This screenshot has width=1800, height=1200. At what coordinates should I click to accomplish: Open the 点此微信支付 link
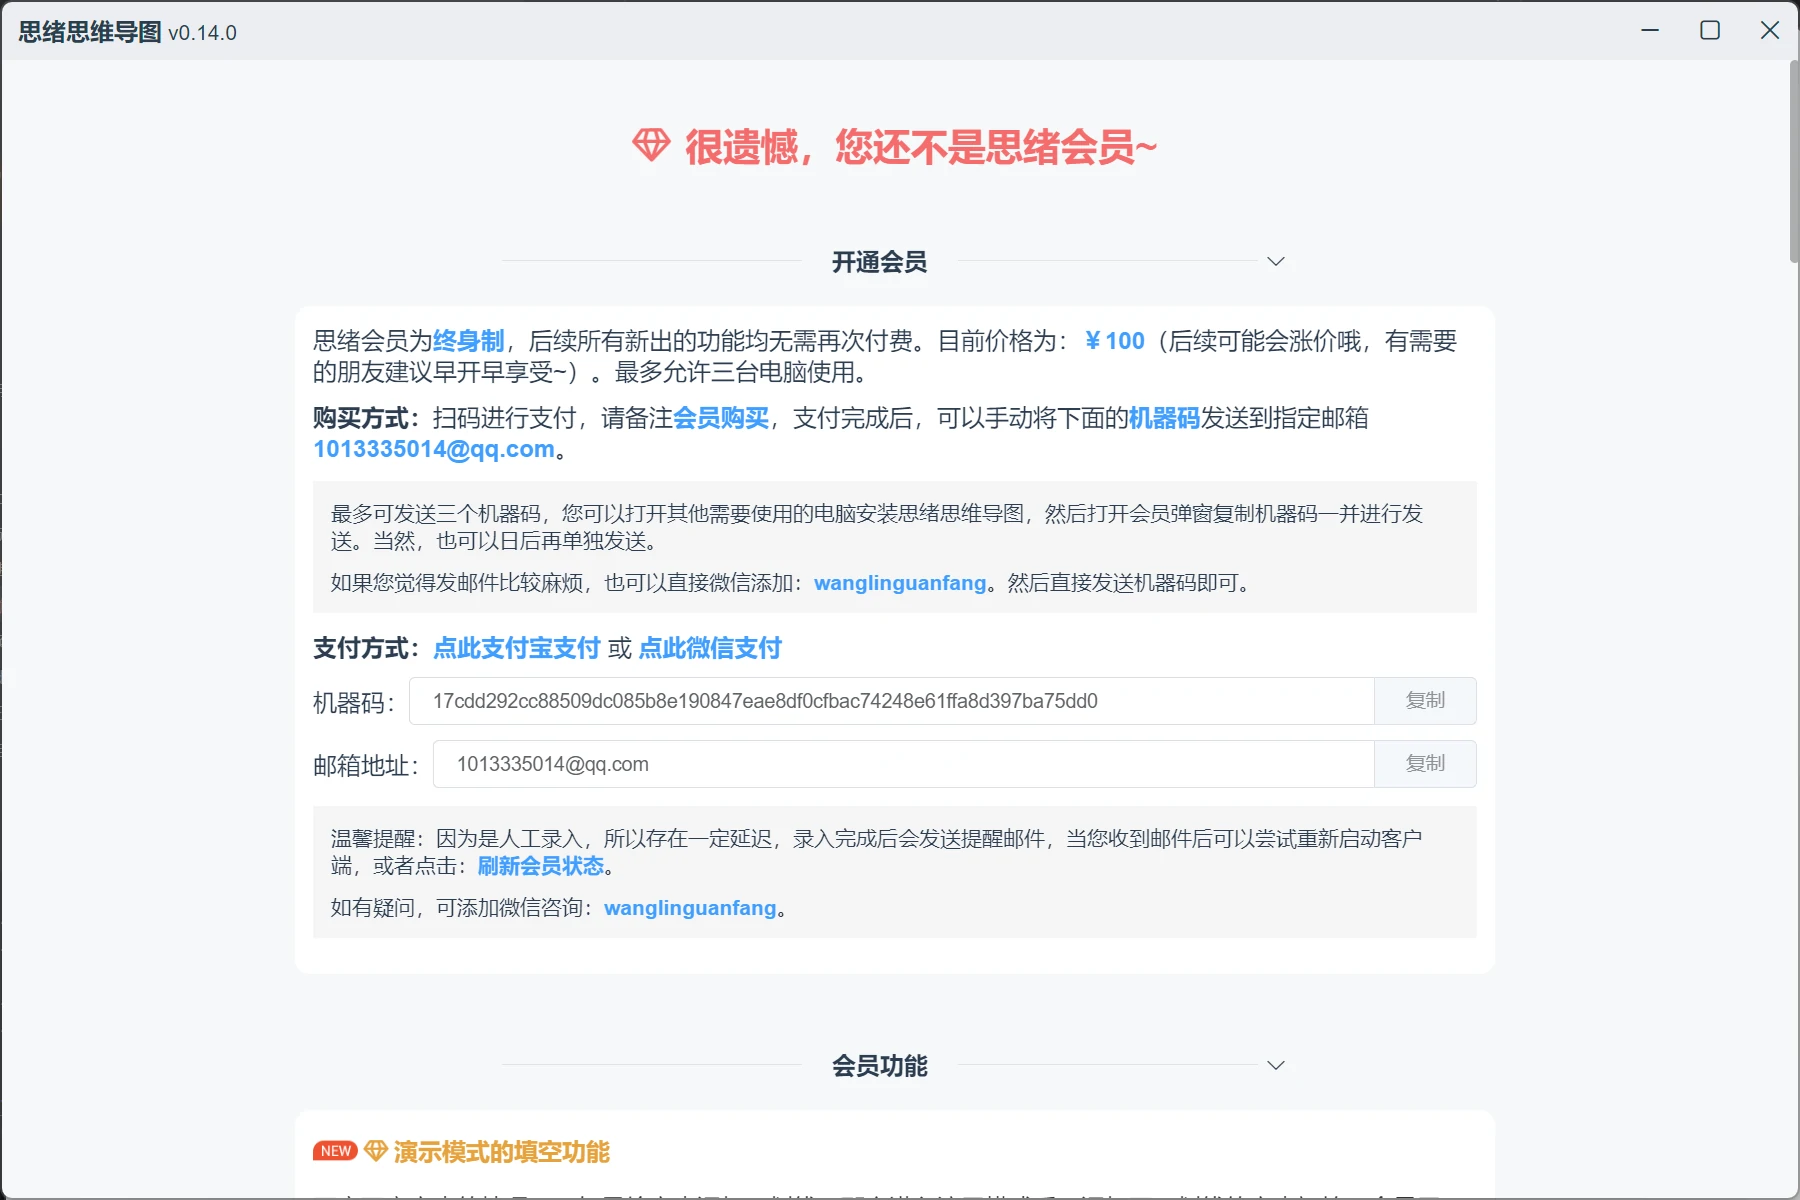710,648
